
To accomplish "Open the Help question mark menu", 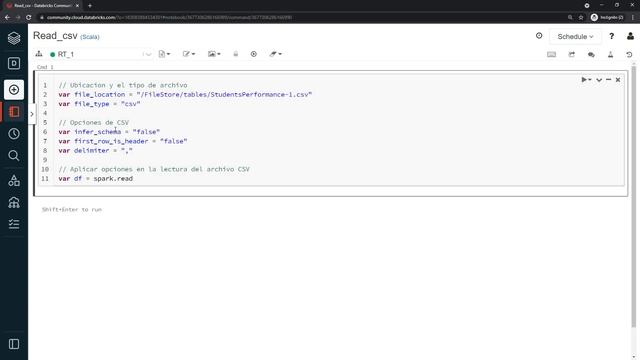I will click(611, 36).
